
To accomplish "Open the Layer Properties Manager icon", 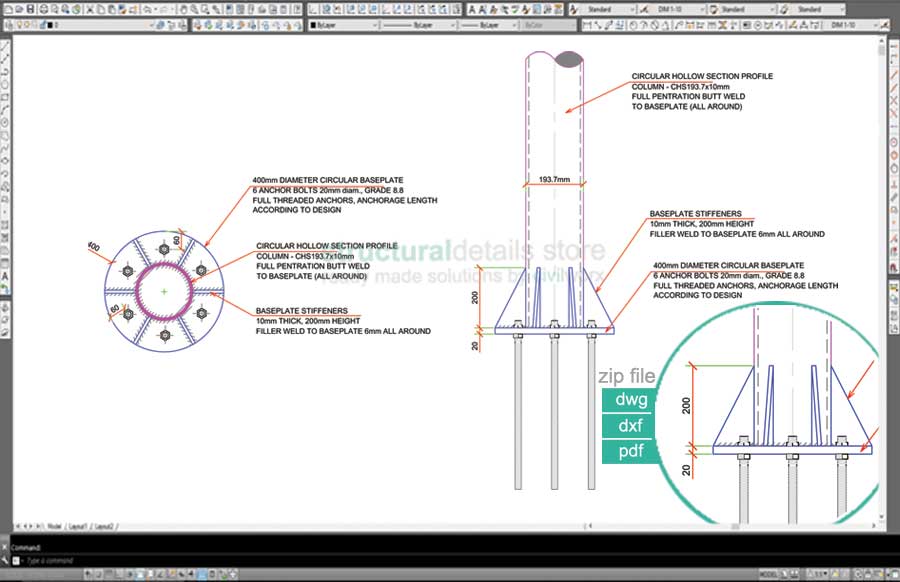I will point(8,25).
